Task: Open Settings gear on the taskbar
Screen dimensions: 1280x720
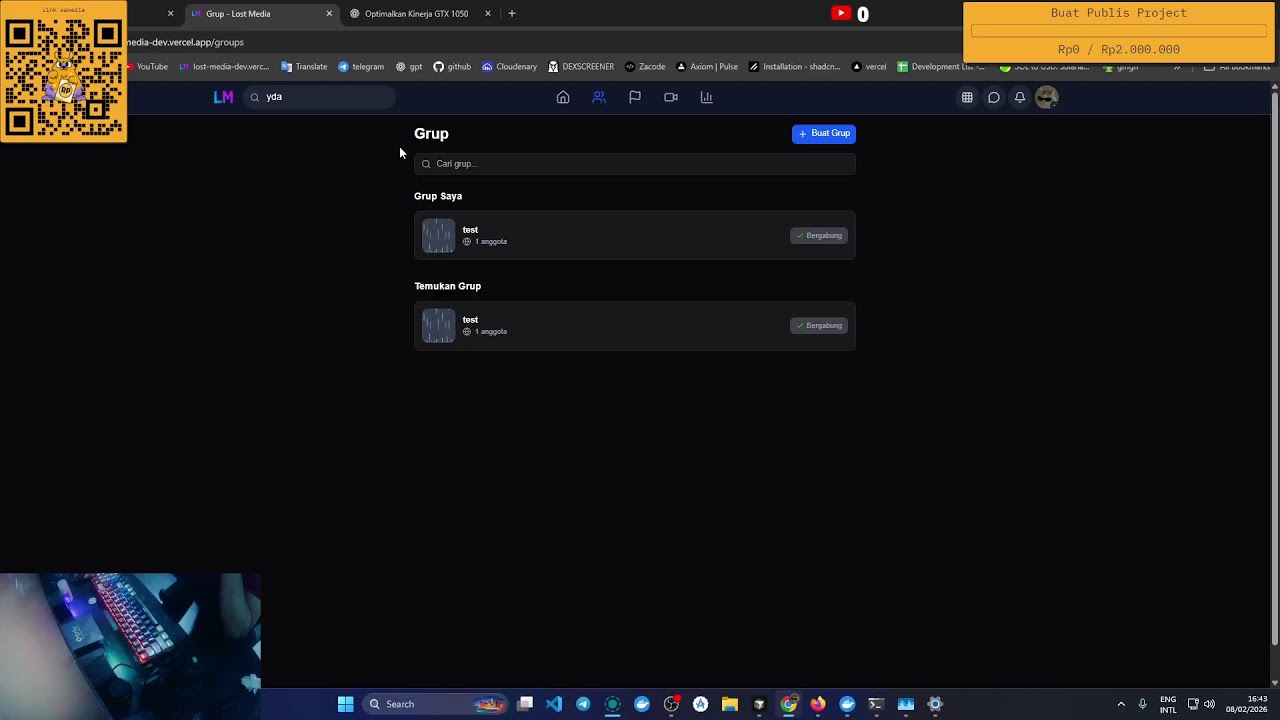Action: (x=935, y=704)
